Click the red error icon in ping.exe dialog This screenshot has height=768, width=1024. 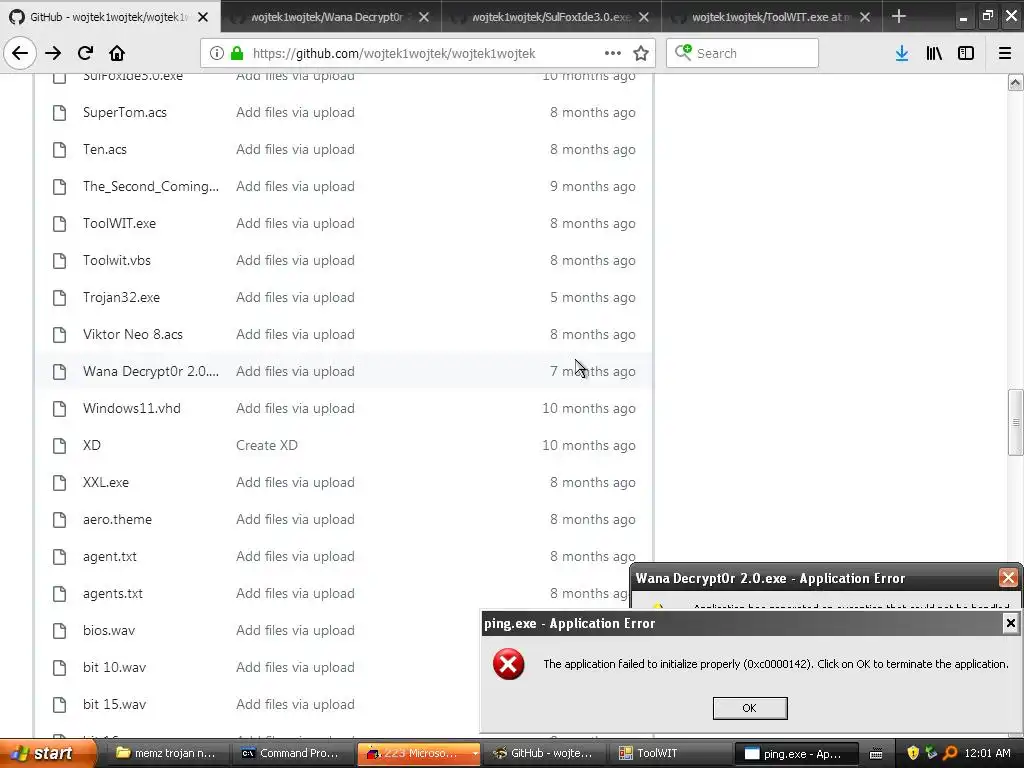[508, 664]
